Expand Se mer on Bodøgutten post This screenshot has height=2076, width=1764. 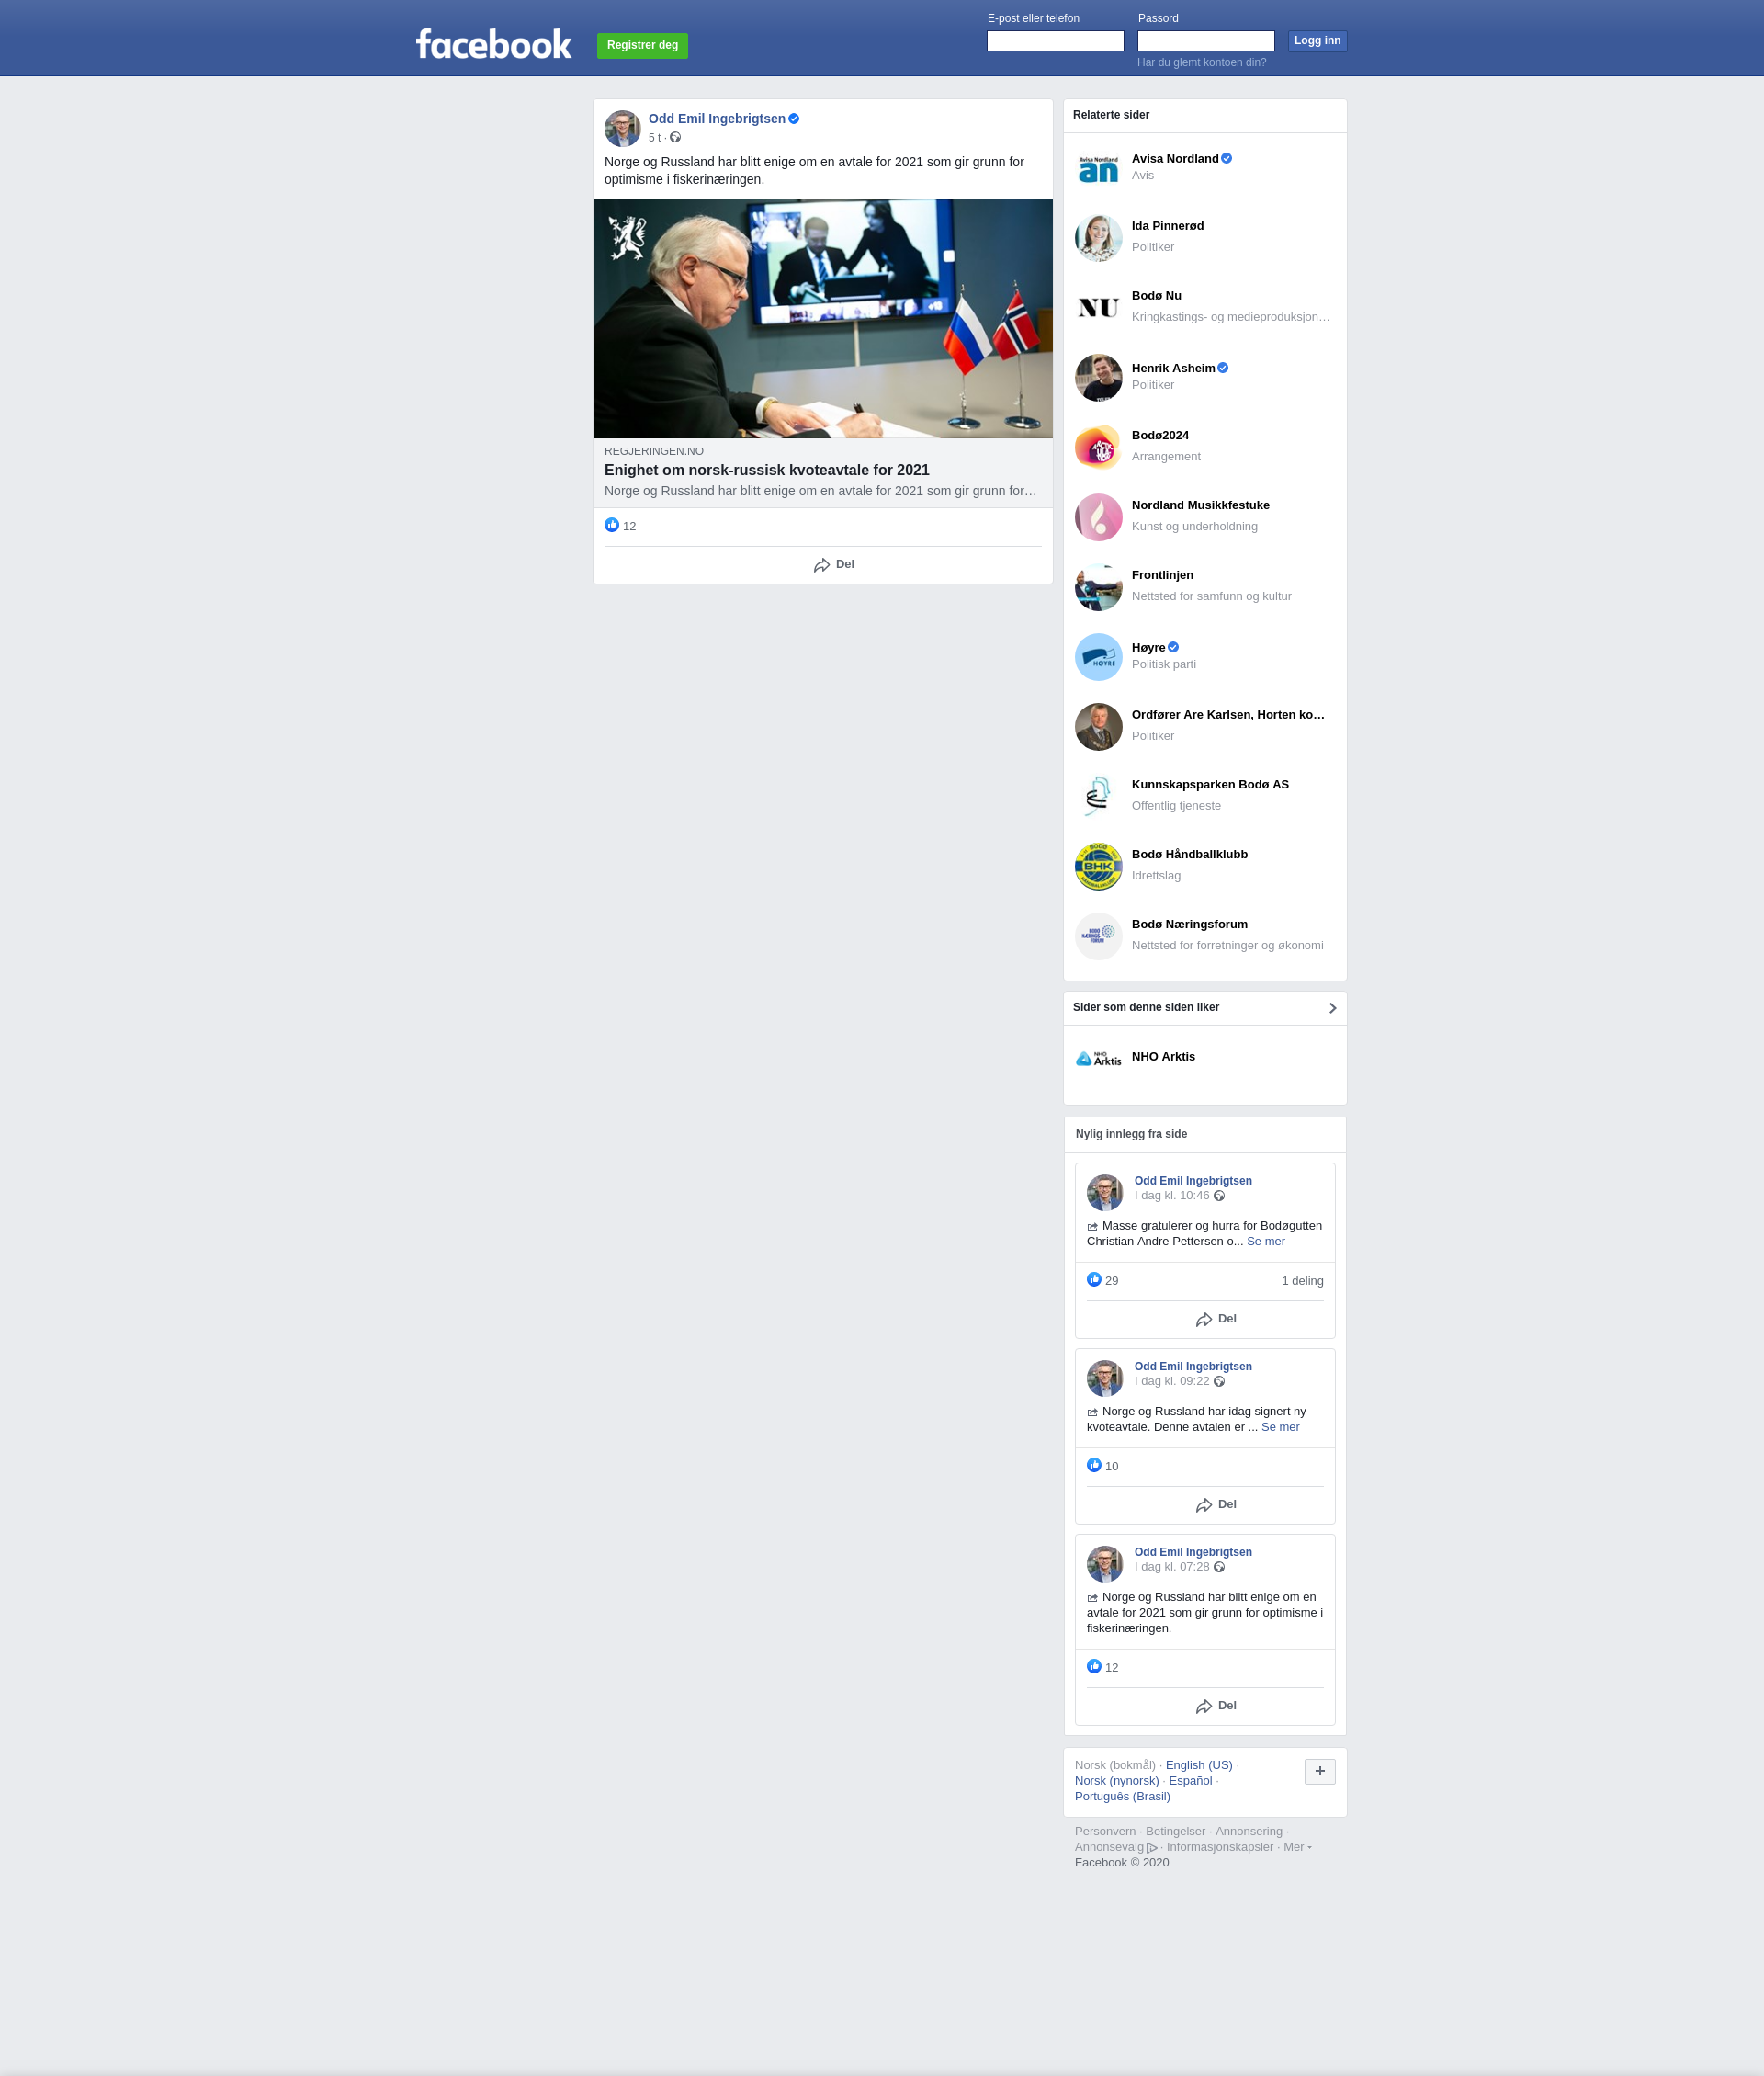[1265, 1241]
